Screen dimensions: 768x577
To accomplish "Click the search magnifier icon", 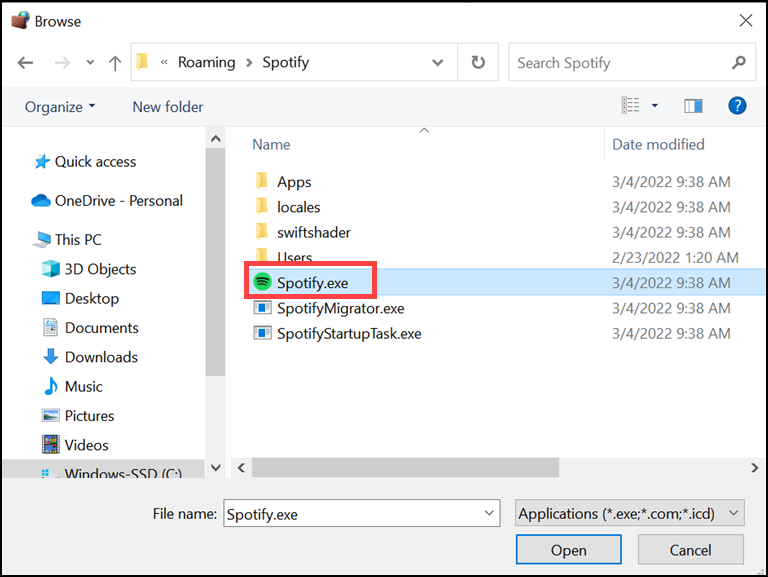I will point(739,62).
